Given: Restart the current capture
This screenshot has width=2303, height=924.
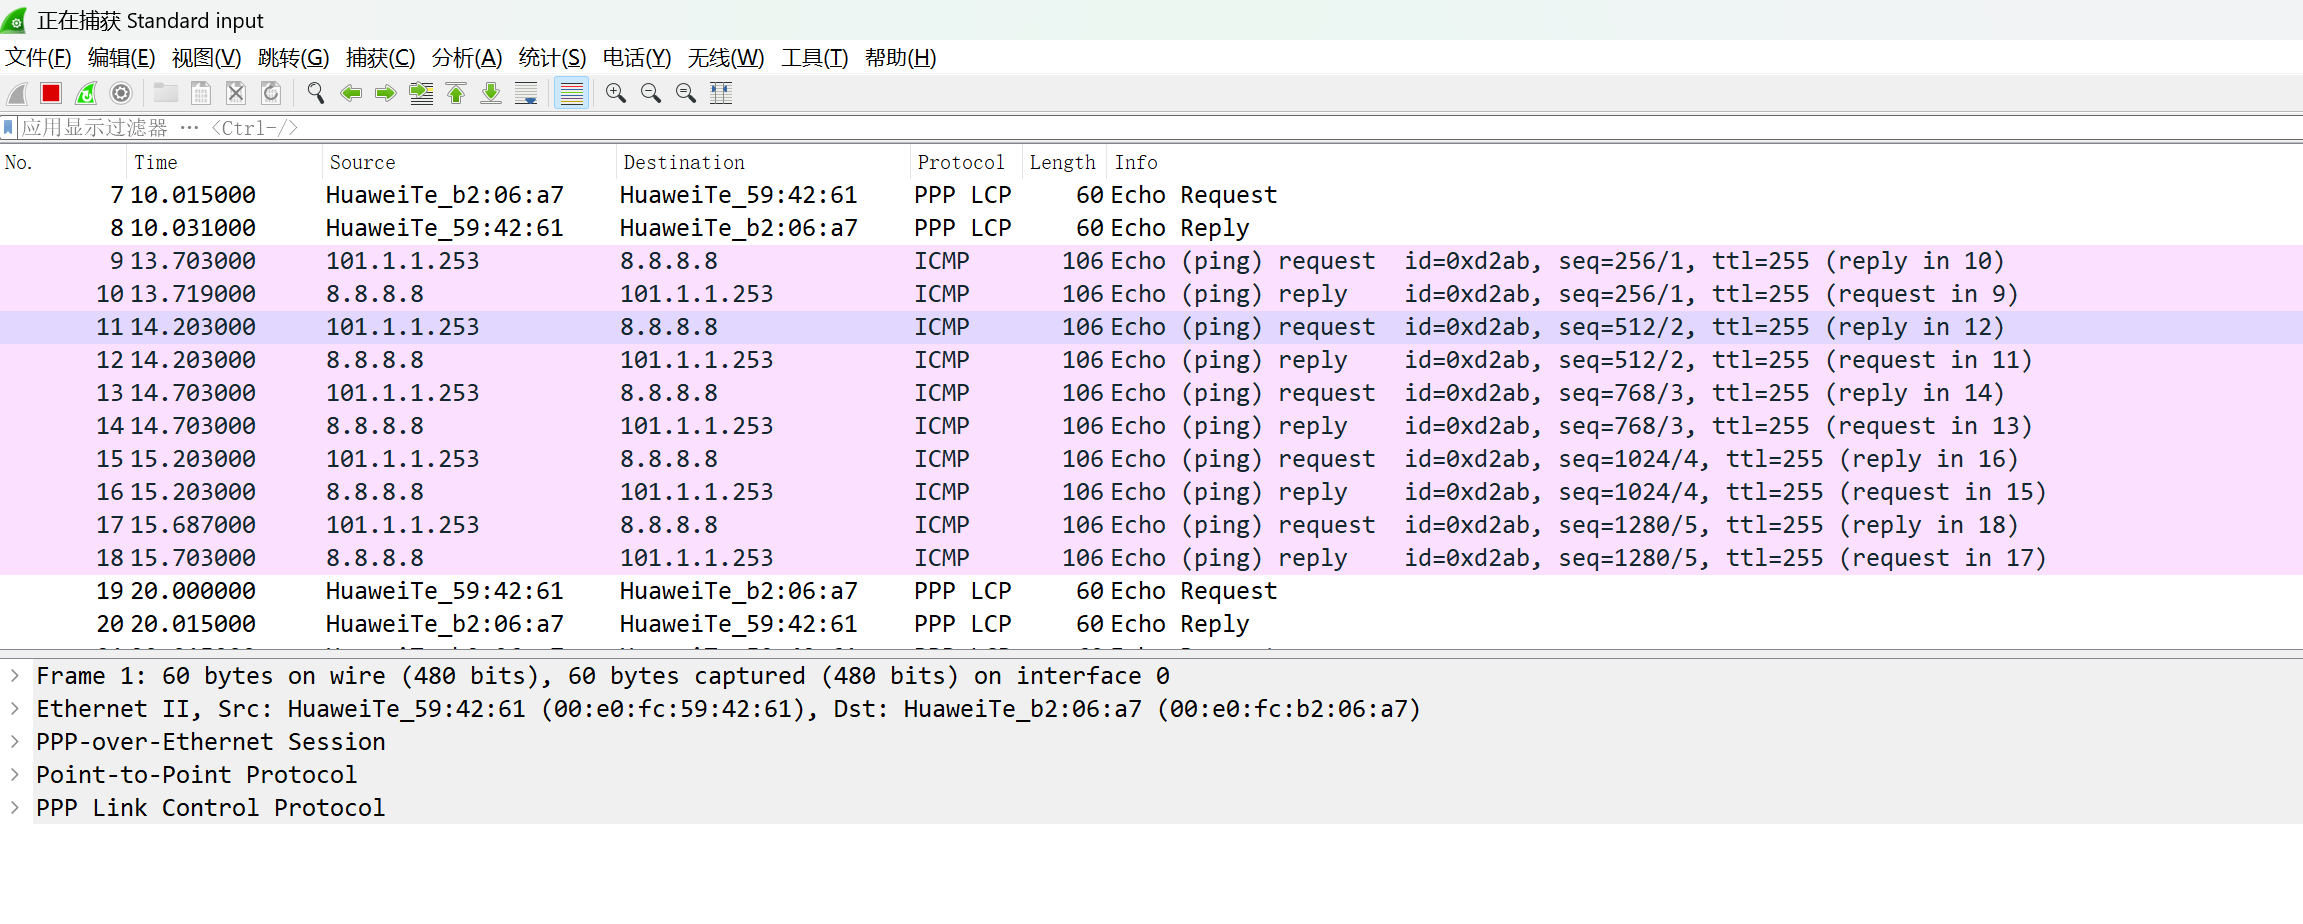Looking at the screenshot, I should pos(86,93).
